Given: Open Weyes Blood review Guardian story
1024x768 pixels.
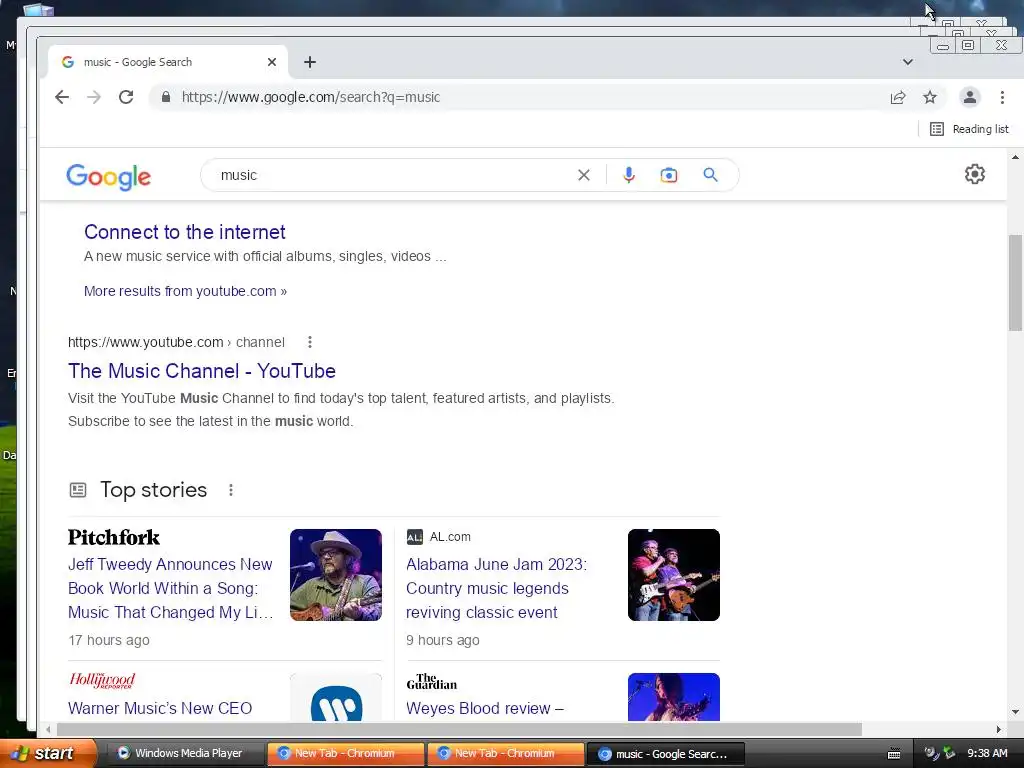Looking at the screenshot, I should 485,709.
